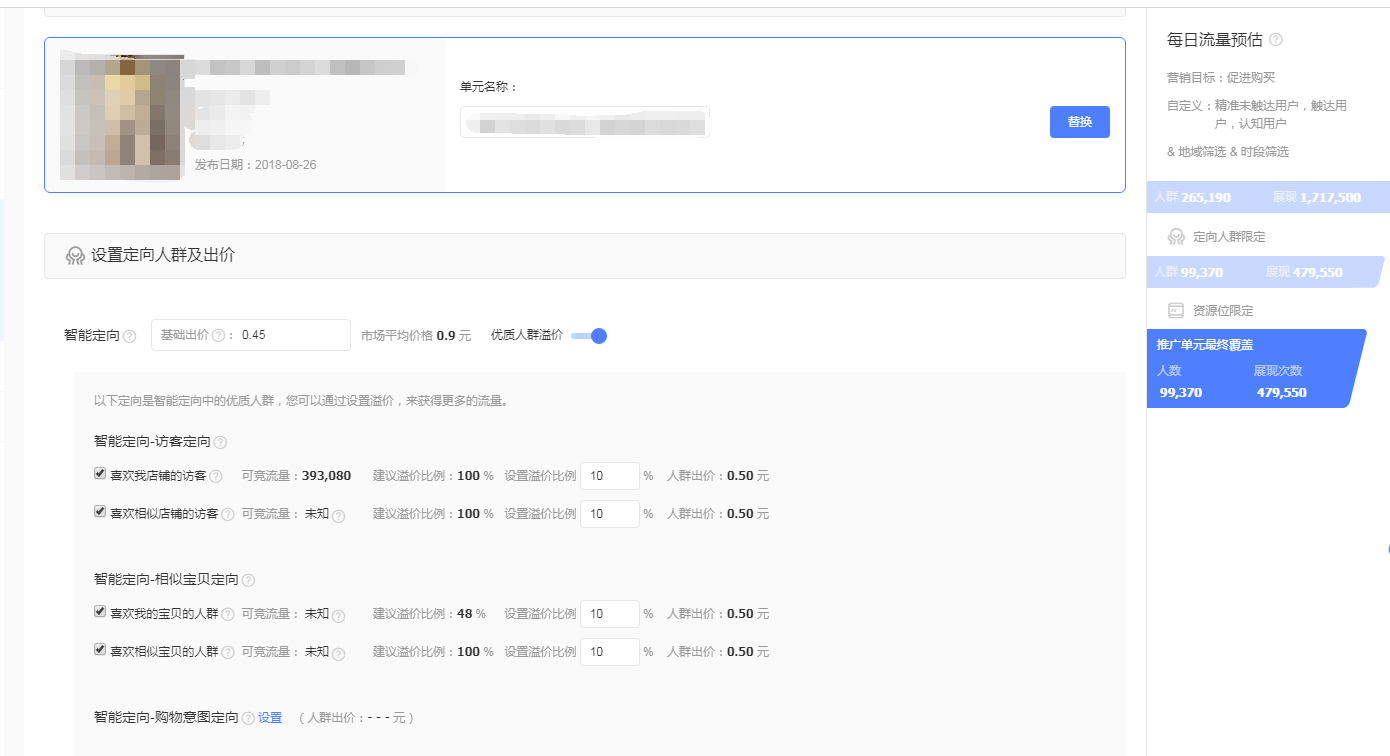The image size is (1390, 756).
Task: Click help icon next to 智能定向-访客定向
Action: tap(220, 442)
